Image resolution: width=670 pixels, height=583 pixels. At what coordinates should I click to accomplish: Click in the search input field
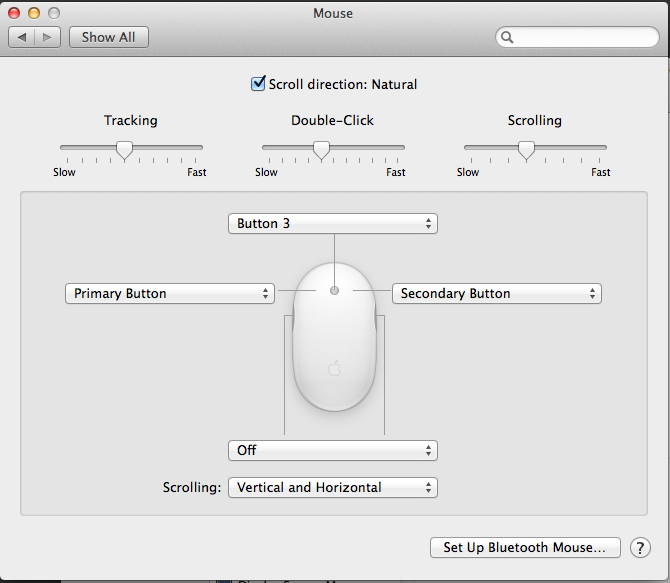coord(585,37)
